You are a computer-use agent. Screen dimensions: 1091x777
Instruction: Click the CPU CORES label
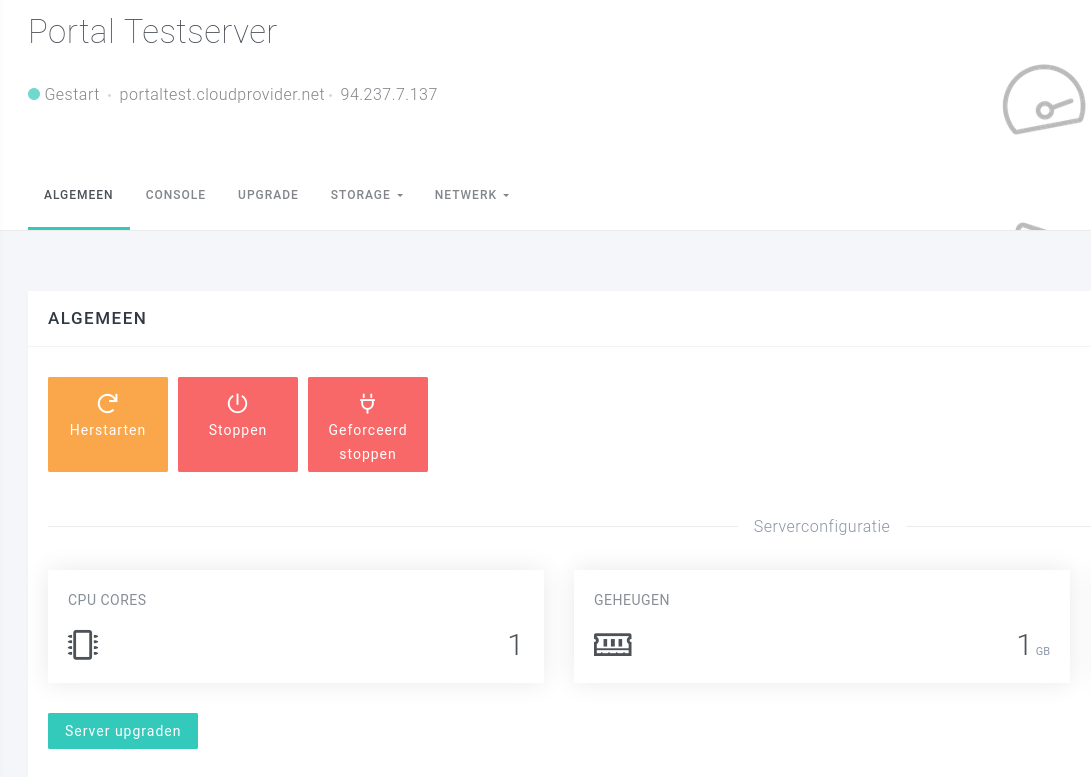click(107, 600)
